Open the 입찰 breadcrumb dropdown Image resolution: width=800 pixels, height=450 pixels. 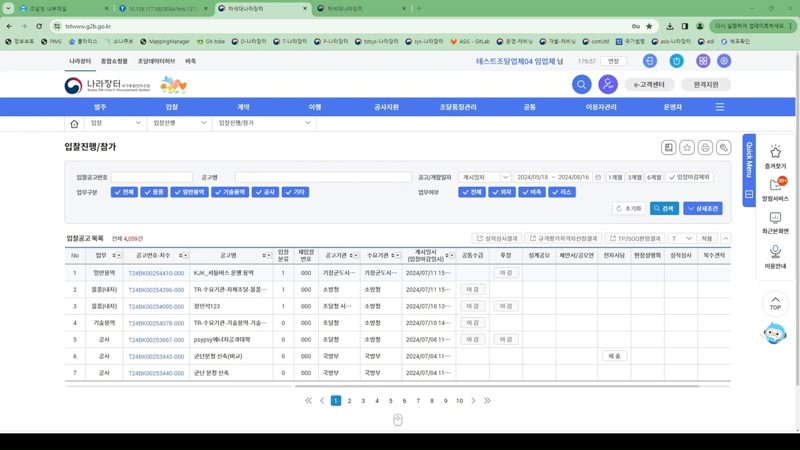click(x=115, y=123)
